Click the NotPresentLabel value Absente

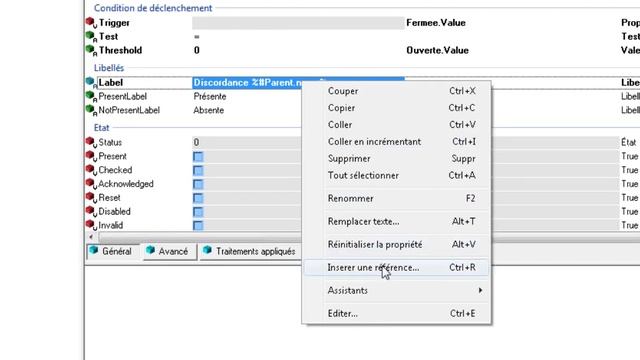click(x=209, y=110)
